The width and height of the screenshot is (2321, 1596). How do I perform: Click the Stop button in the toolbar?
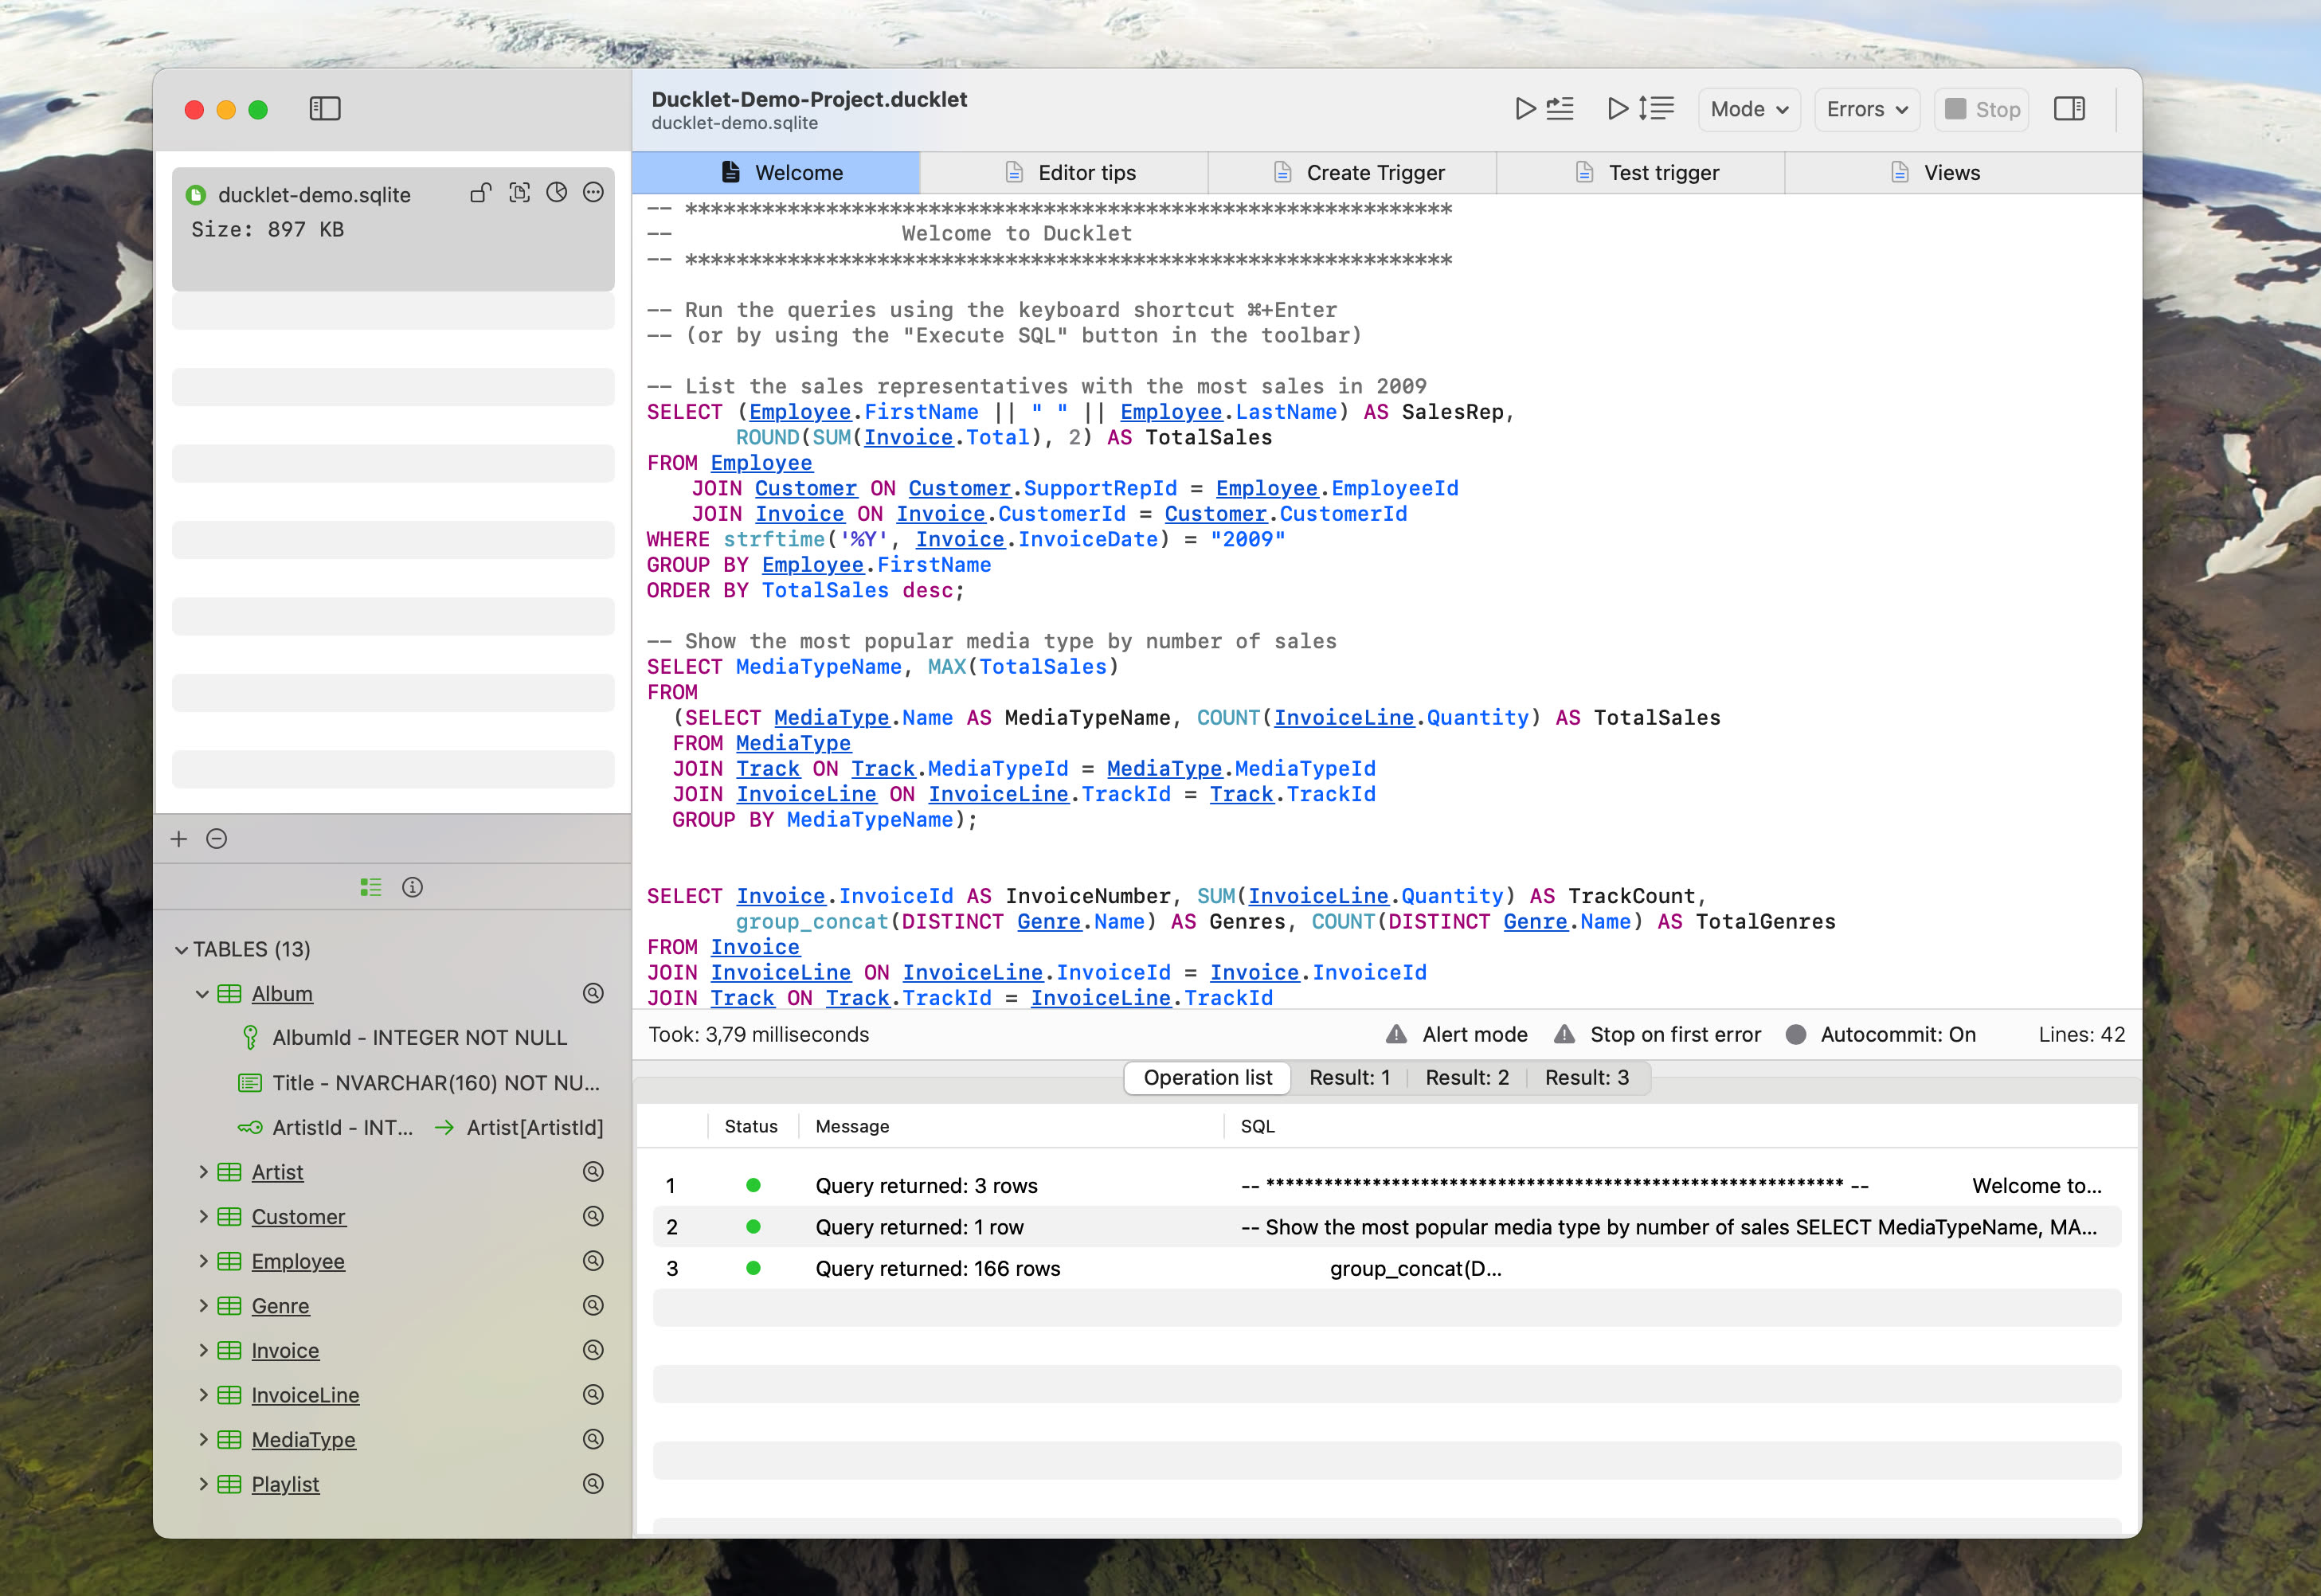coord(1980,109)
